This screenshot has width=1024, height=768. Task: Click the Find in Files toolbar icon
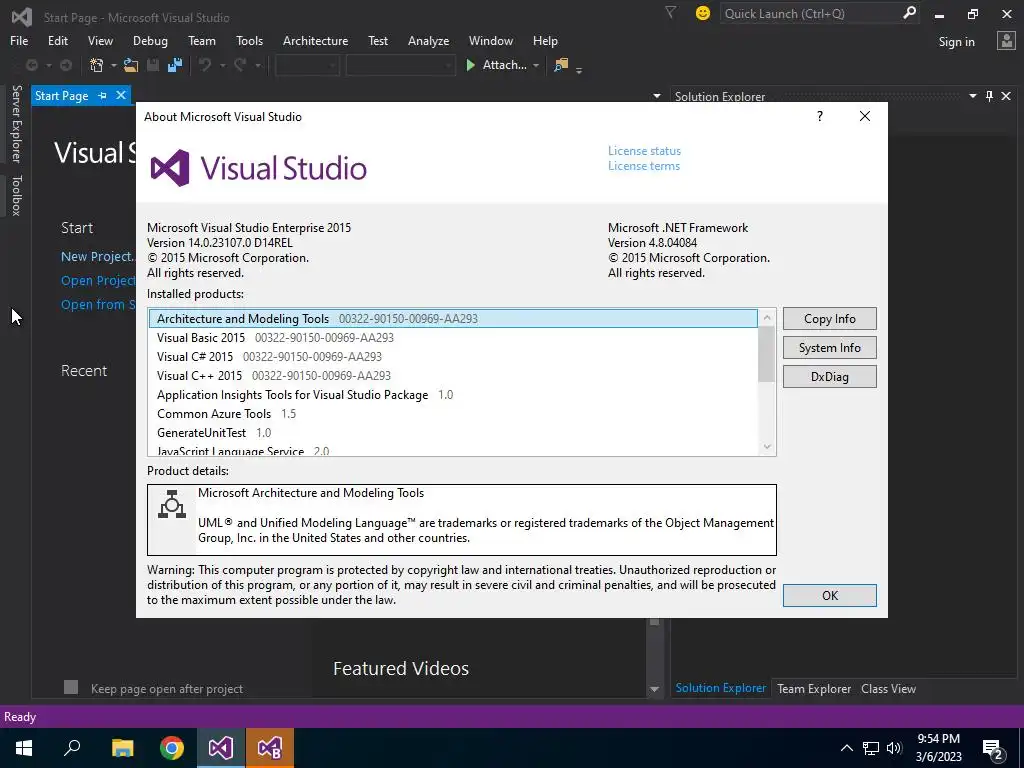point(561,65)
